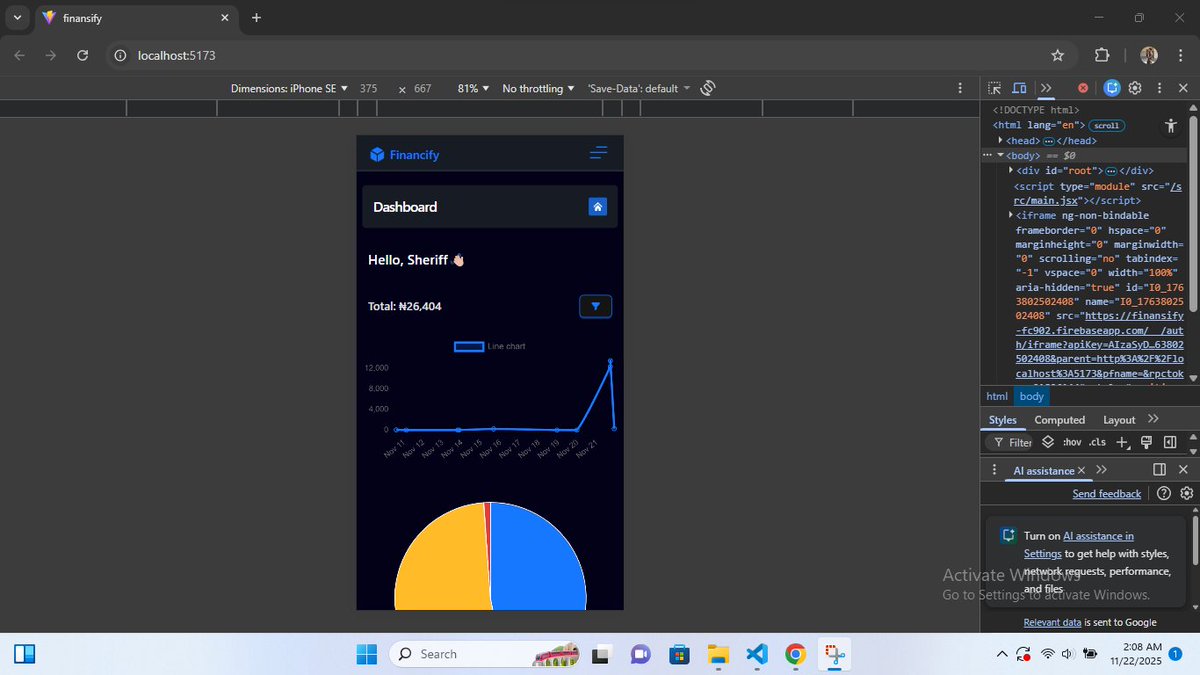This screenshot has height=675, width=1200.
Task: Toggle the Line chart legend box
Action: pos(469,346)
